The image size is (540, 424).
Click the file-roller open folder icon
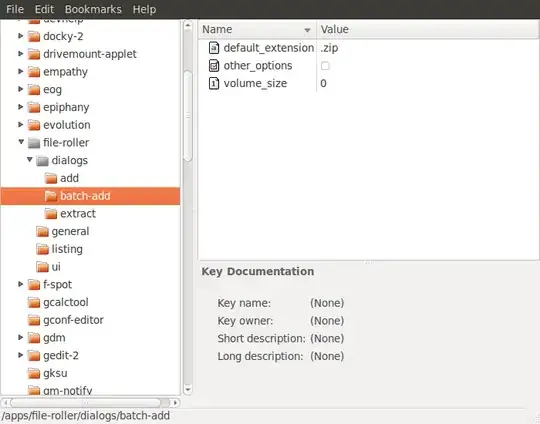click(x=34, y=143)
